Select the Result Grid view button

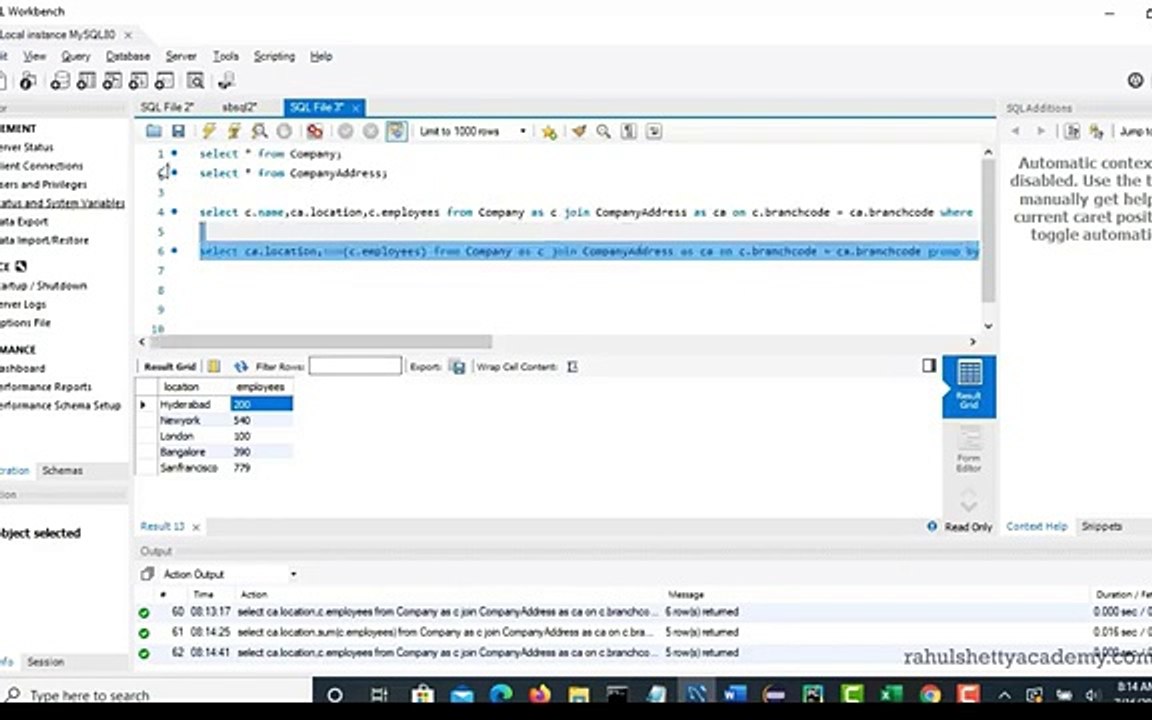[x=969, y=386]
